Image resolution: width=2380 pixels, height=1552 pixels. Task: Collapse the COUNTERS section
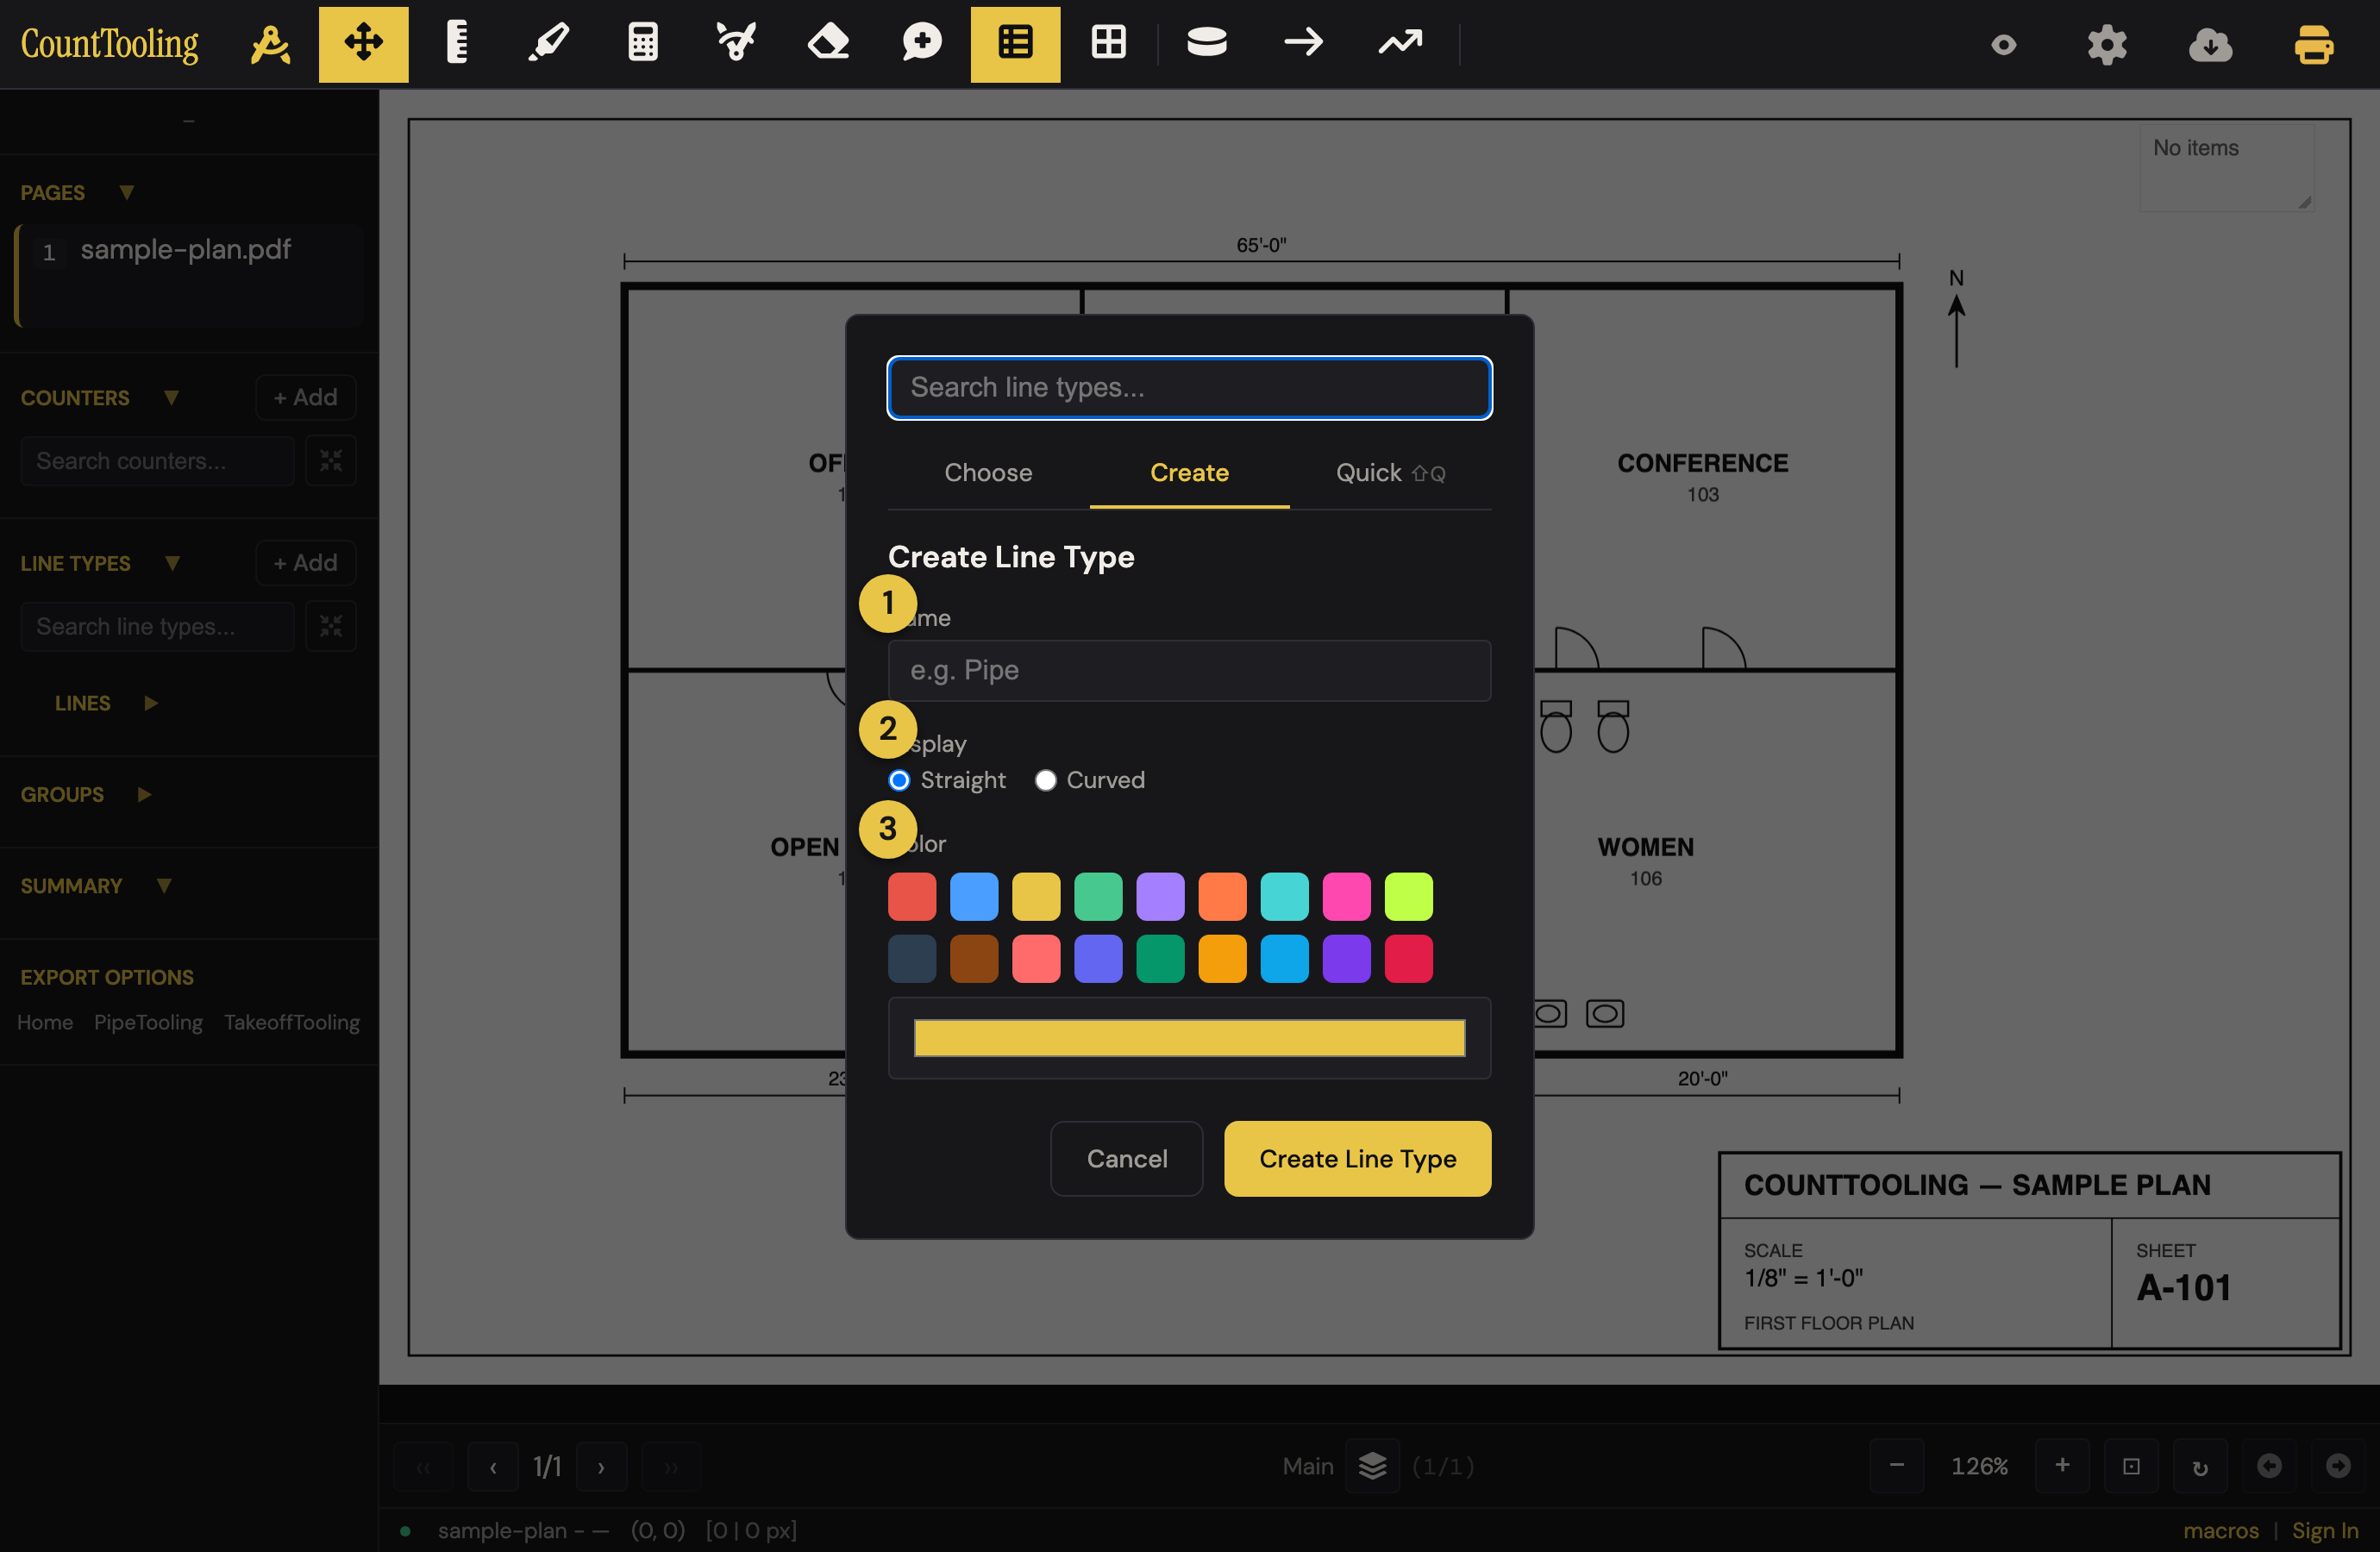pos(171,397)
